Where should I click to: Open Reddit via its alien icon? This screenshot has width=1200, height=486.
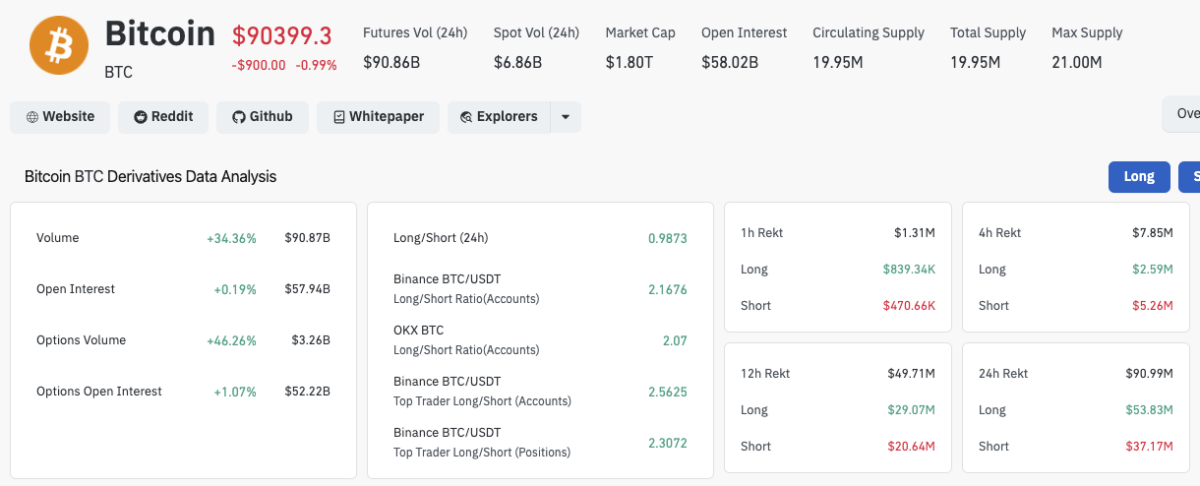140,117
